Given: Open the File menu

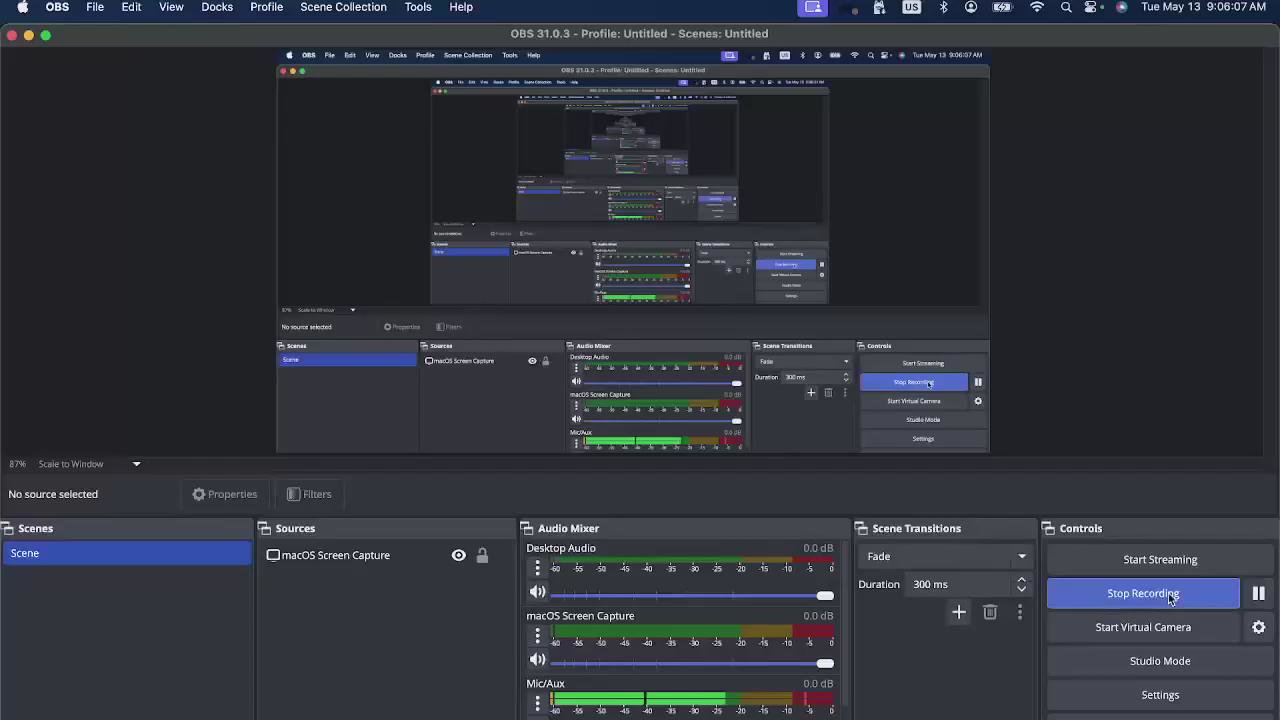Looking at the screenshot, I should [95, 7].
